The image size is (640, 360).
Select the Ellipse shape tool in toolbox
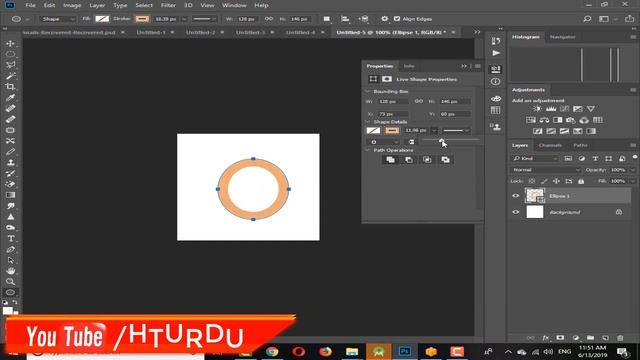[10, 292]
